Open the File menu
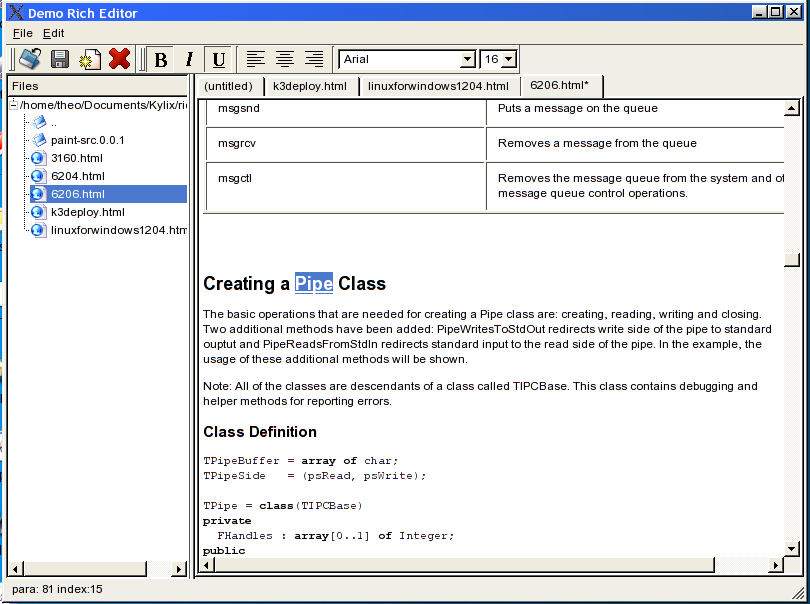The width and height of the screenshot is (810, 604). pyautogui.click(x=22, y=33)
